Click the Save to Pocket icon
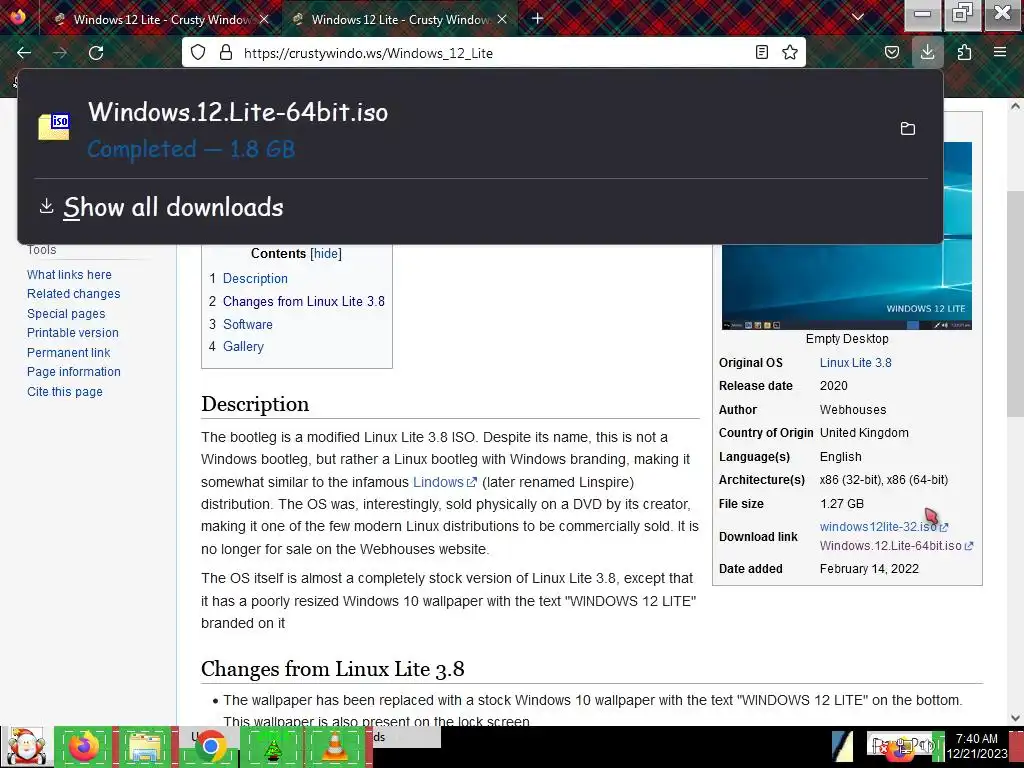This screenshot has height=768, width=1024. point(891,52)
